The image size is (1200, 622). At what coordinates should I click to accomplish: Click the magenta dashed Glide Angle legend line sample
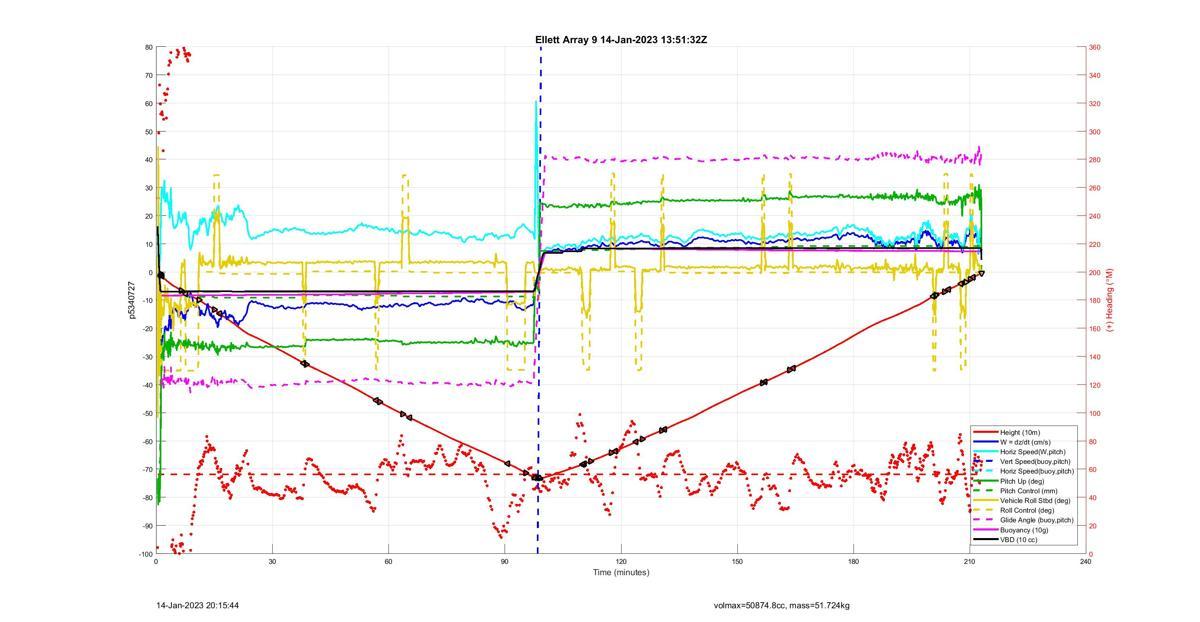pos(984,521)
